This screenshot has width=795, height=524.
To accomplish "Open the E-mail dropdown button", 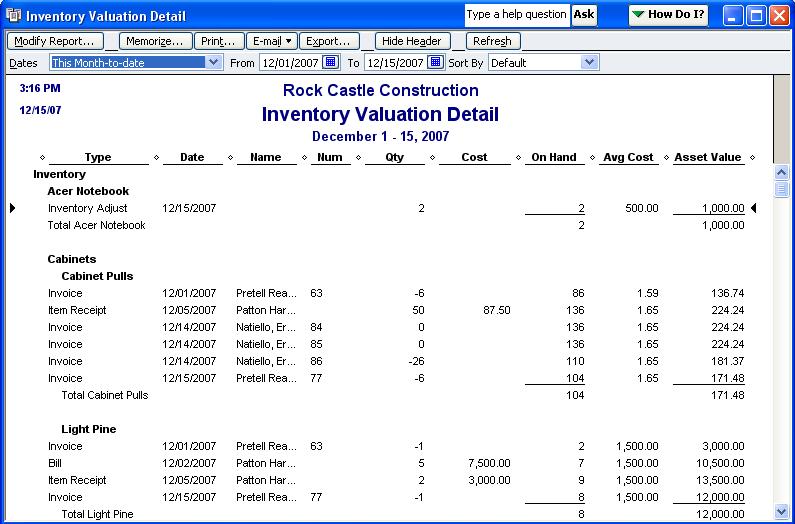I will [x=273, y=41].
